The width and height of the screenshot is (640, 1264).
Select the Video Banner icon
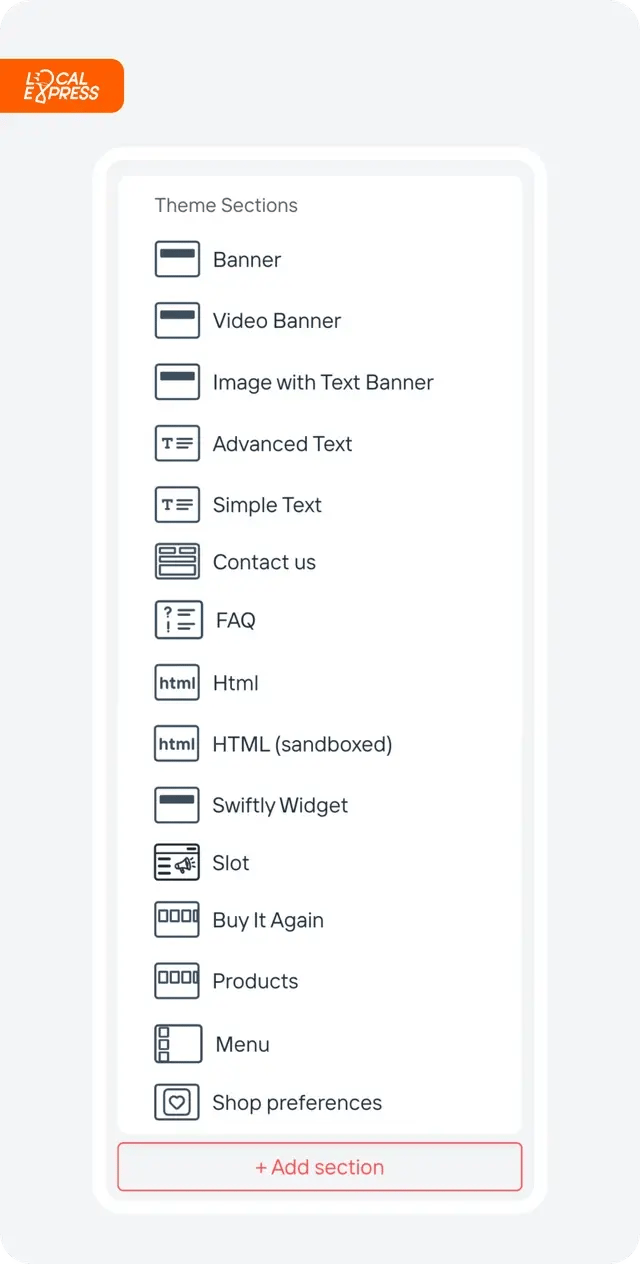177,320
